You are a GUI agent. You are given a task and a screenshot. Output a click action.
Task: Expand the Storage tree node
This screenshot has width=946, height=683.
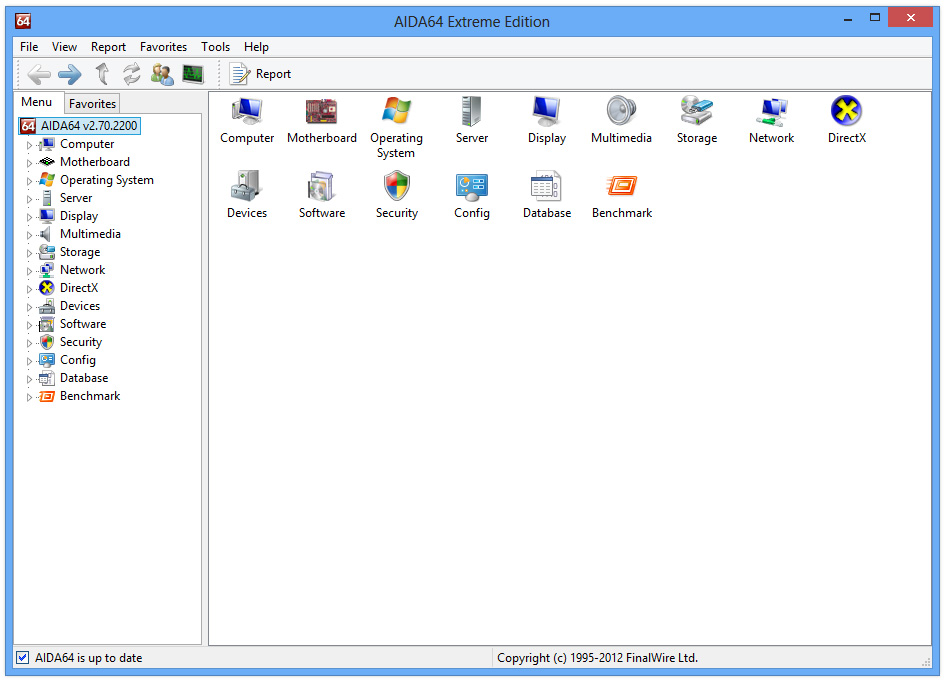(29, 253)
